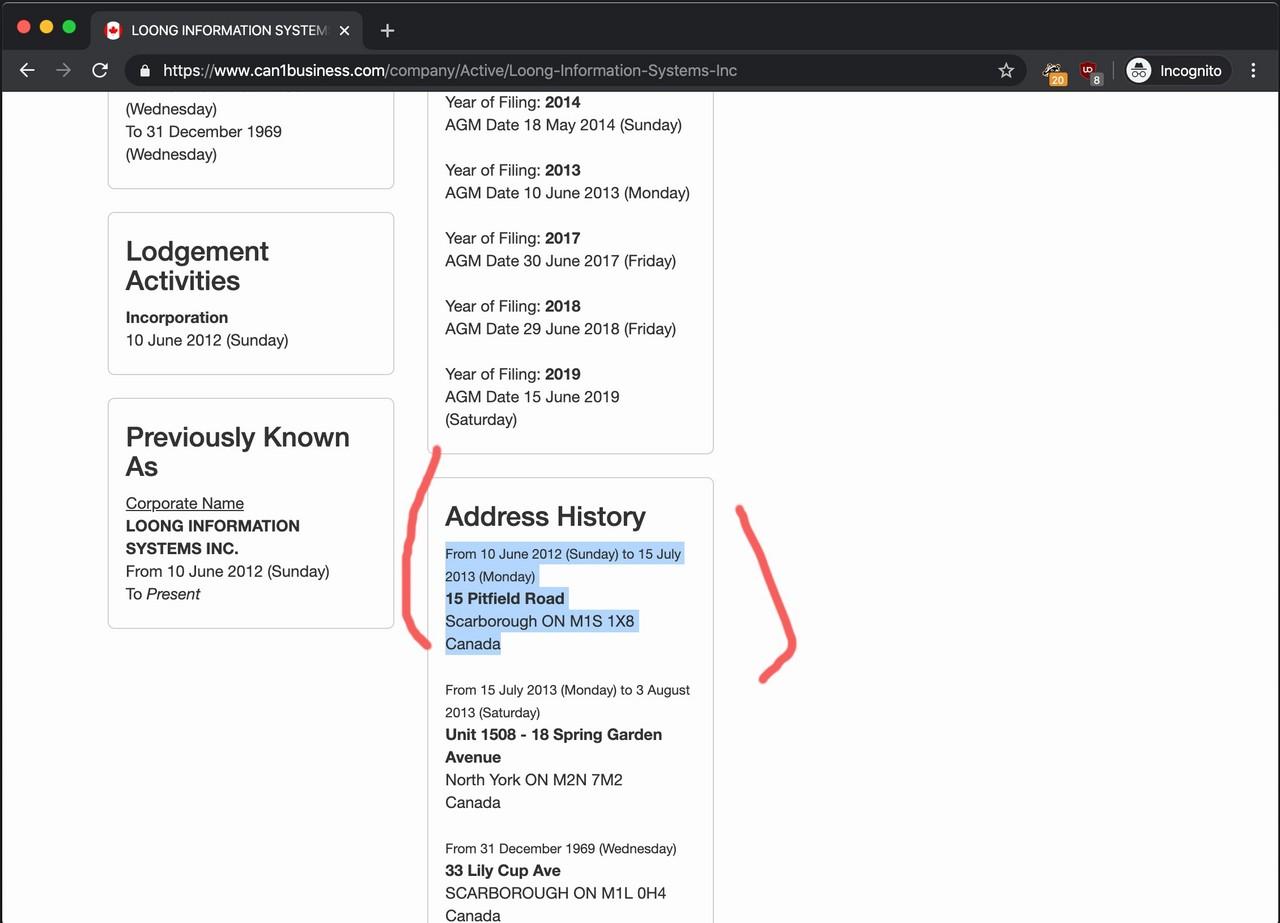Click Year of Filing: 2017

click(x=512, y=238)
